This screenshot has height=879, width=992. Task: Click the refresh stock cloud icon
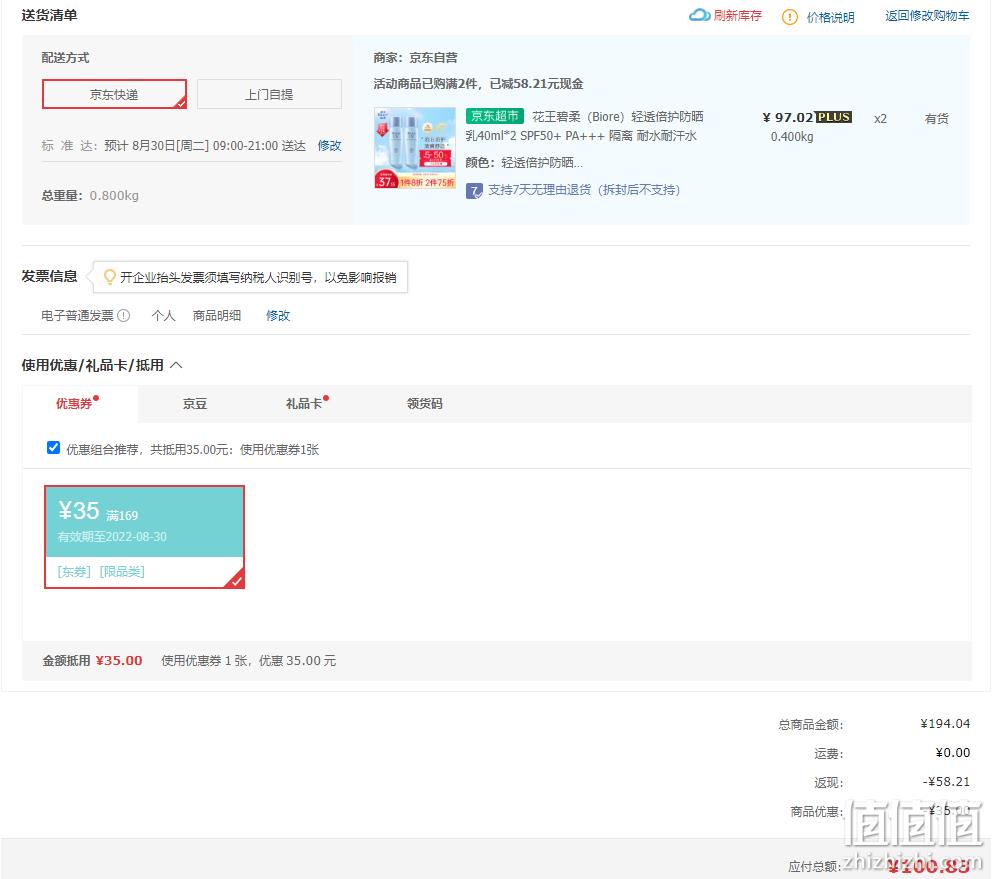(x=698, y=15)
